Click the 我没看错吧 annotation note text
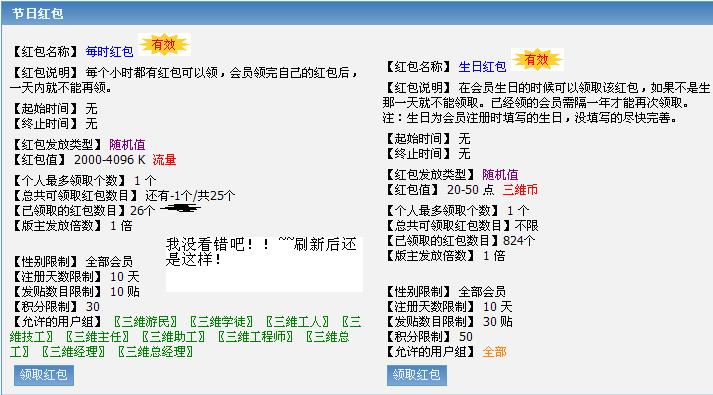This screenshot has width=713, height=395. (261, 252)
